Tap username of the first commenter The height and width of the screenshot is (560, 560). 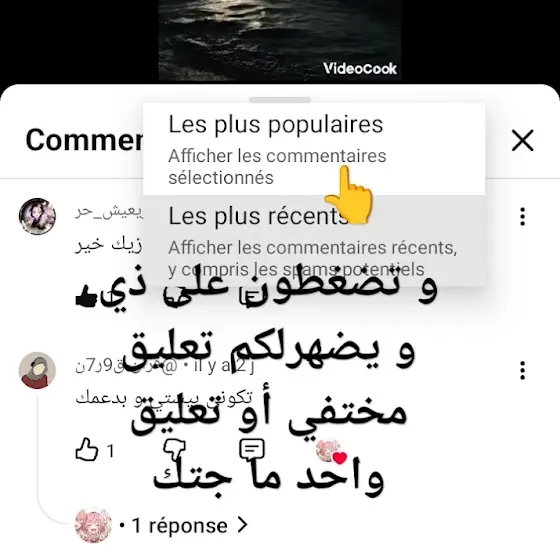[109, 213]
